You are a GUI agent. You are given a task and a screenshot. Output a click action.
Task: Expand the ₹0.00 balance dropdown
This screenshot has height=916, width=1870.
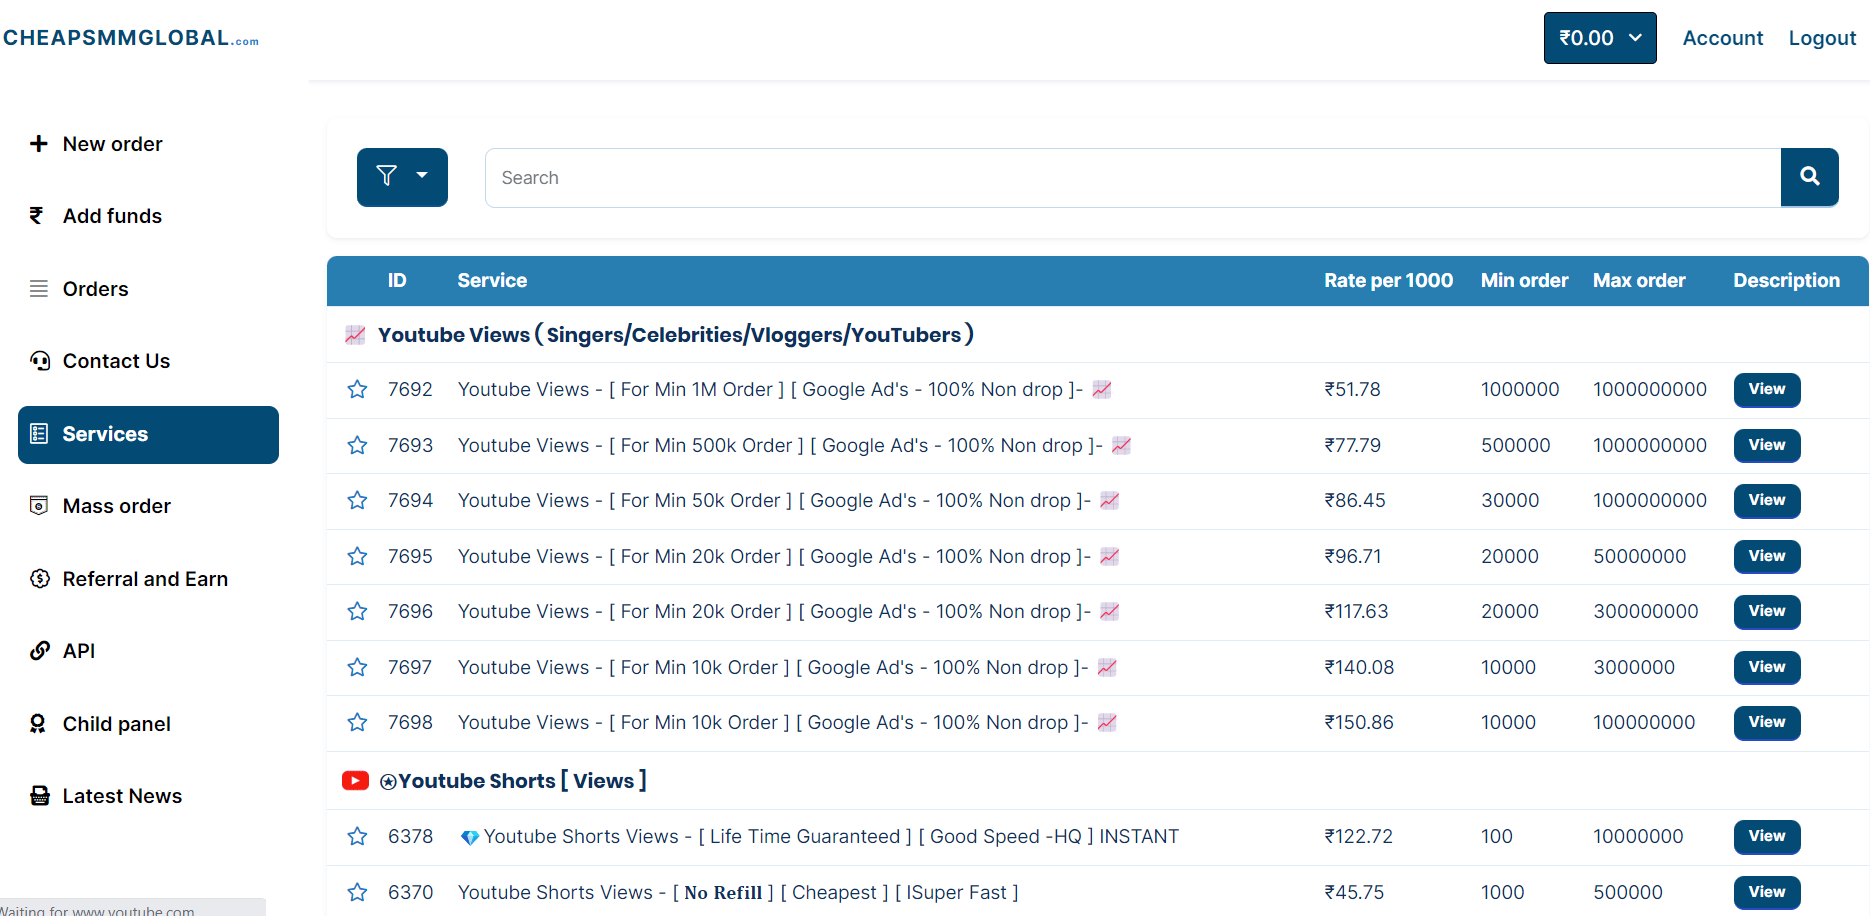(x=1599, y=38)
